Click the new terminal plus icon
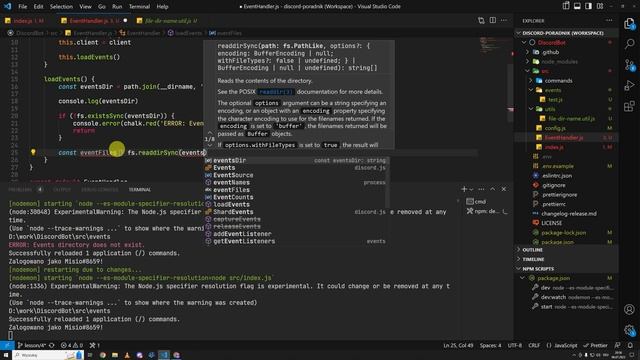 click(x=464, y=189)
